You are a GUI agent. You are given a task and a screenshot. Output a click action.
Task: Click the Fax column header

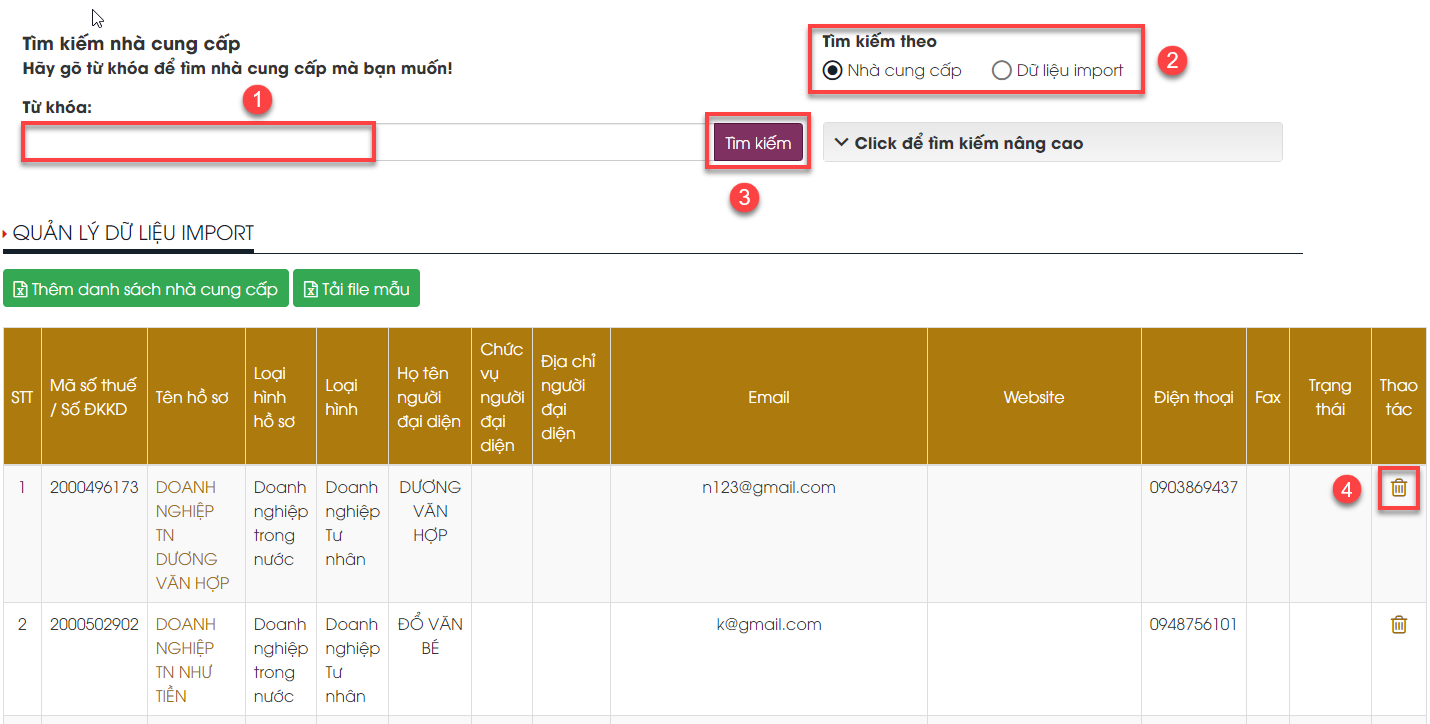point(1268,397)
